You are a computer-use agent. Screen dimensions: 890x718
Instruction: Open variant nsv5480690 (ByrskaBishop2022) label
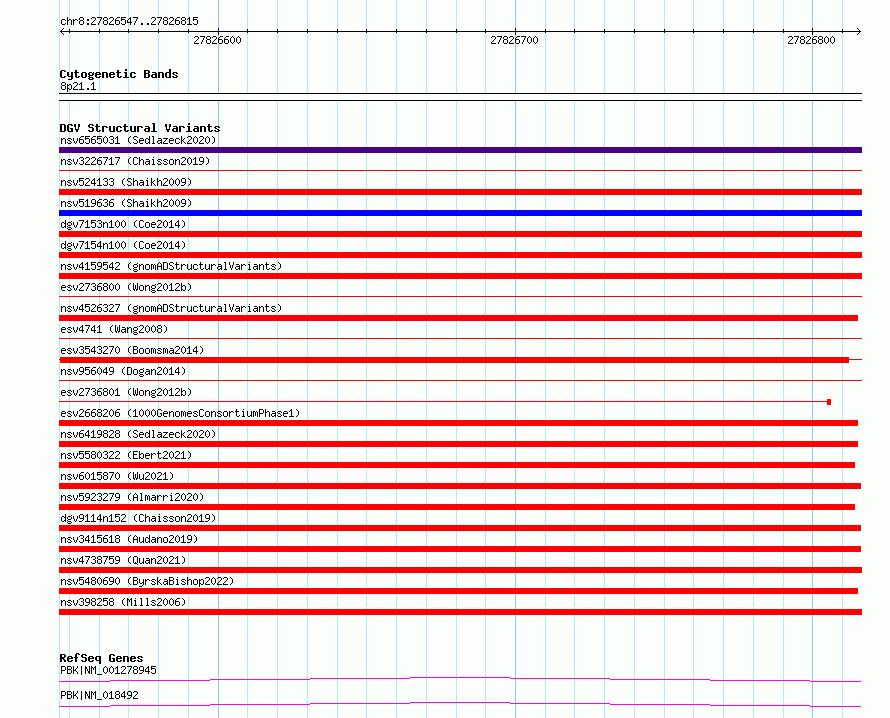coord(147,581)
